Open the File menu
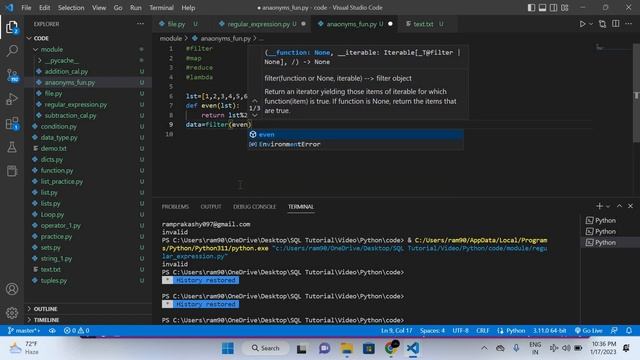The height and width of the screenshot is (360, 640). pos(26,8)
